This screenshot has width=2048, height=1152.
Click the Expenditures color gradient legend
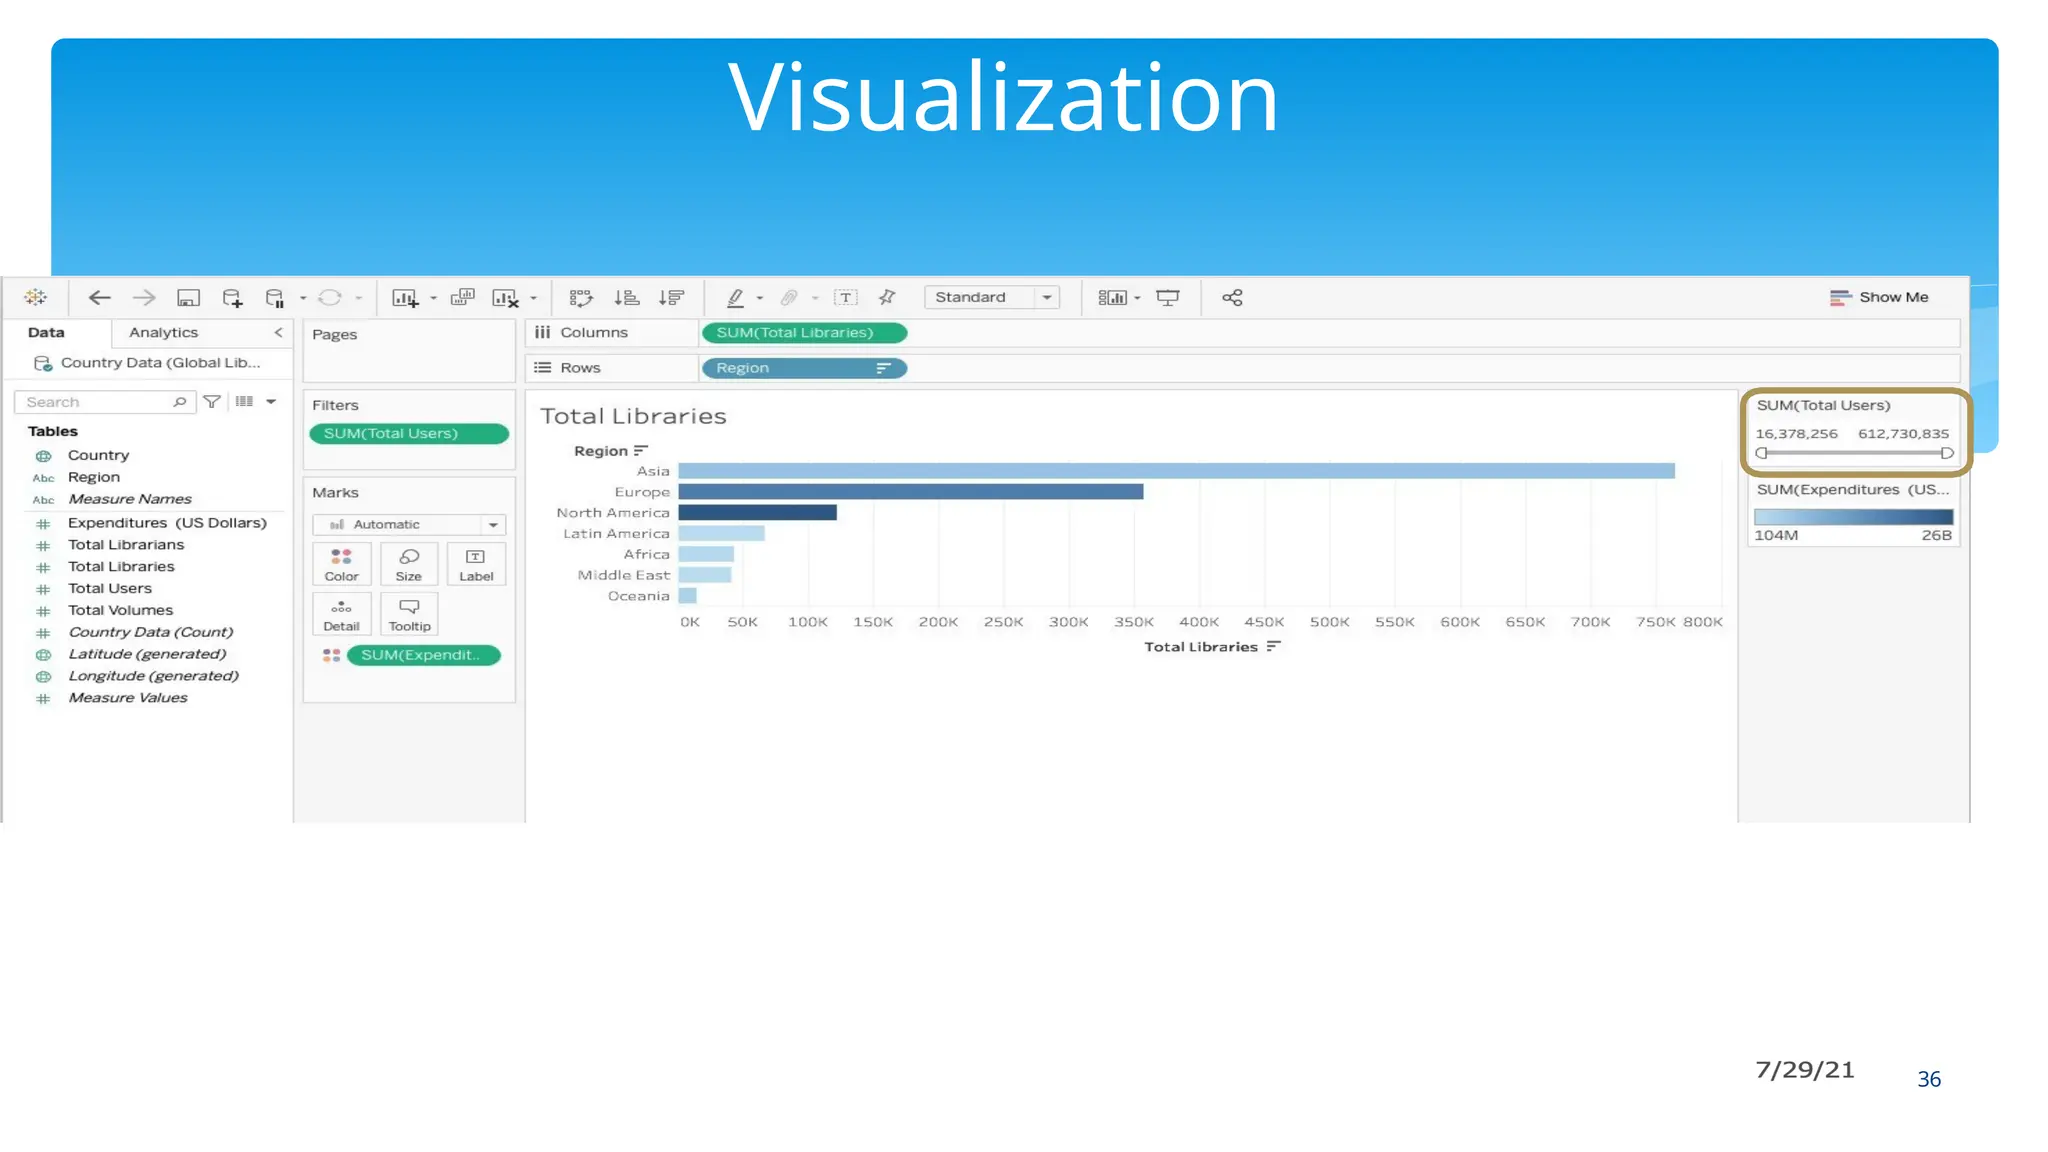pos(1853,517)
